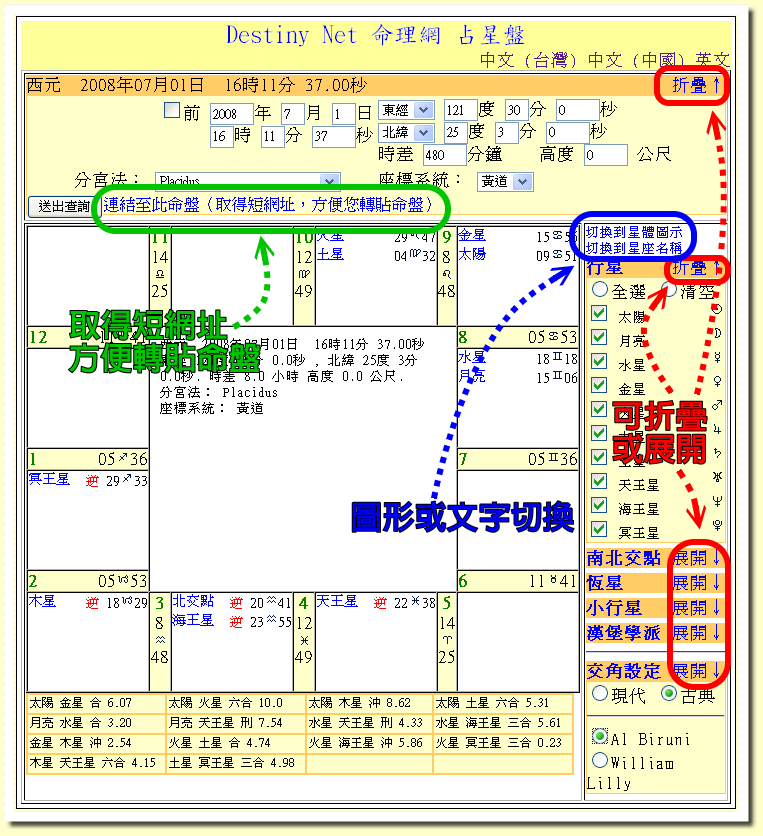Click the 切換到星座名稱 link
This screenshot has width=763, height=836.
point(634,248)
